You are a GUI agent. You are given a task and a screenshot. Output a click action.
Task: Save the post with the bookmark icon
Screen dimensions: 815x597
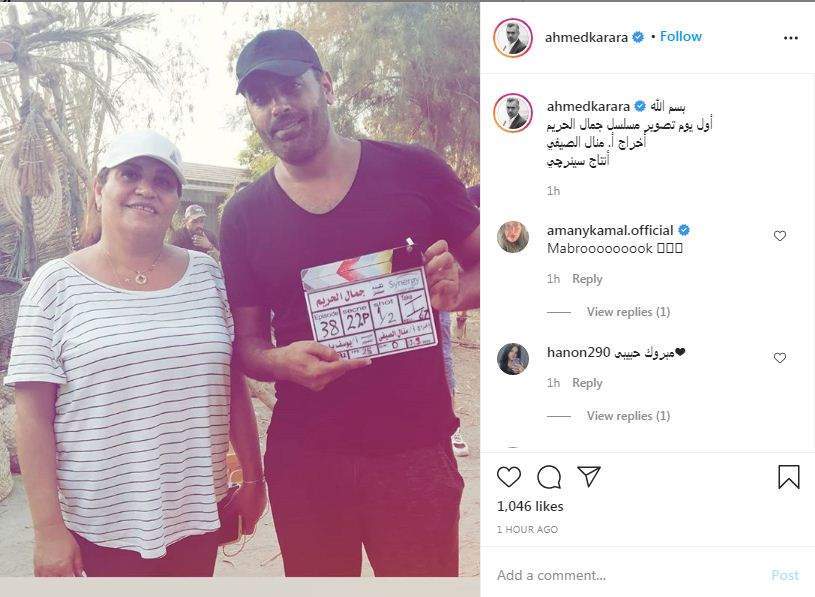[788, 476]
